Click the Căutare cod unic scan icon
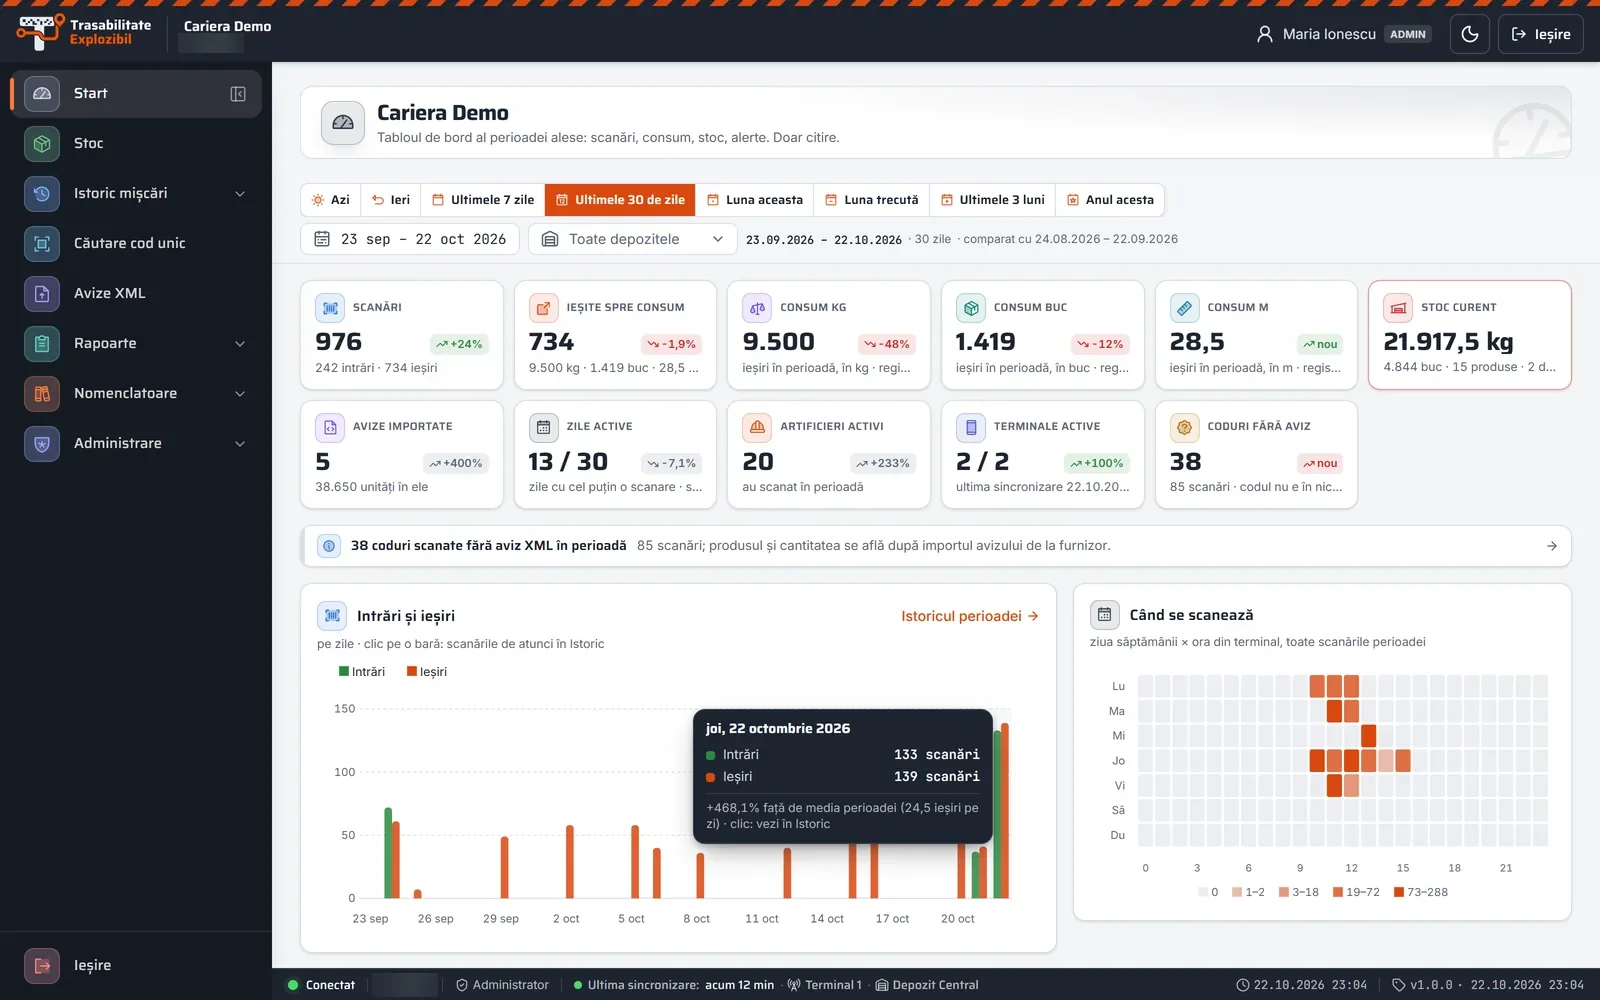 (x=42, y=243)
